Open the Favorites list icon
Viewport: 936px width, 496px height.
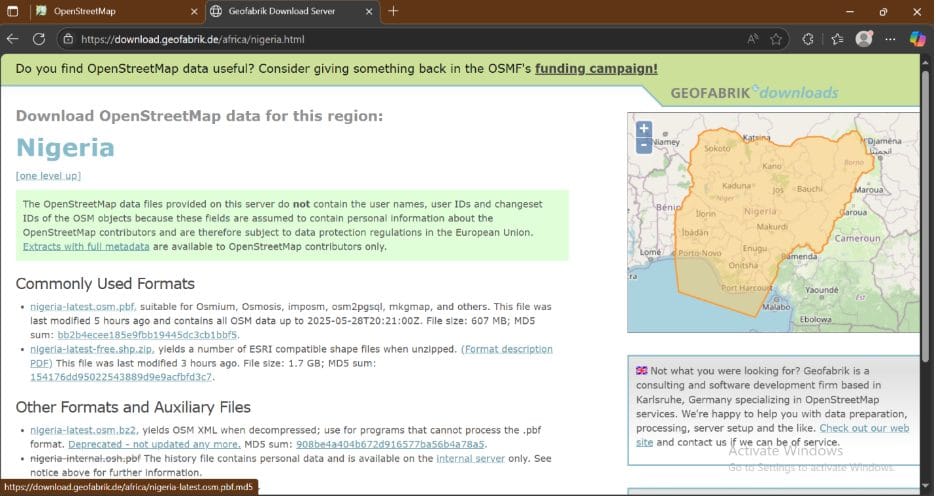pos(837,39)
